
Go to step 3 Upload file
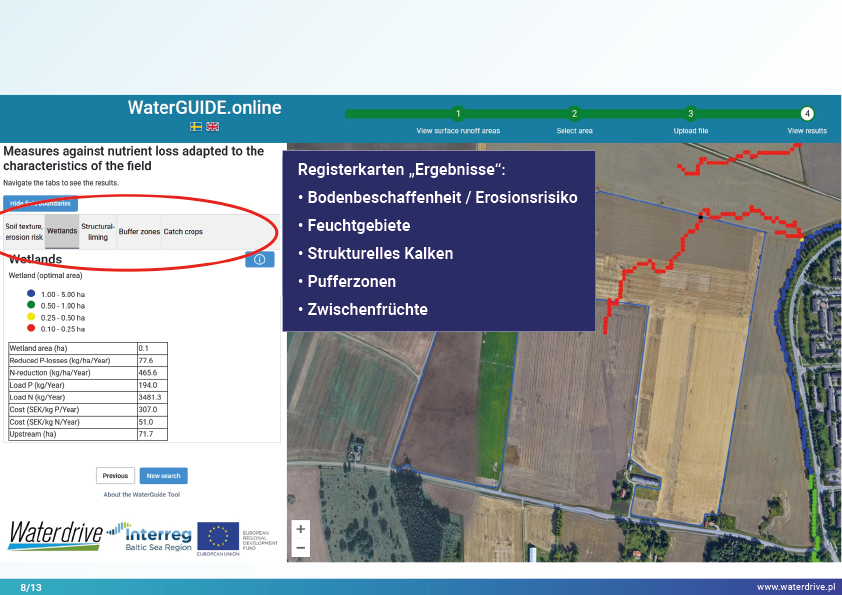point(690,114)
